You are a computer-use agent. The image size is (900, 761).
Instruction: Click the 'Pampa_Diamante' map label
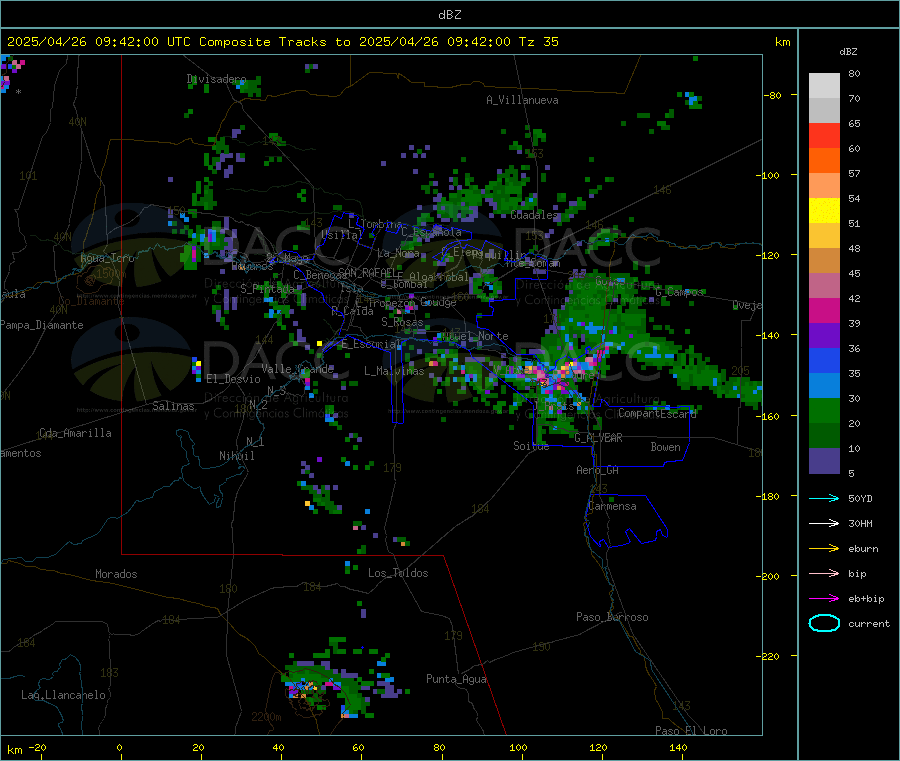[41, 325]
